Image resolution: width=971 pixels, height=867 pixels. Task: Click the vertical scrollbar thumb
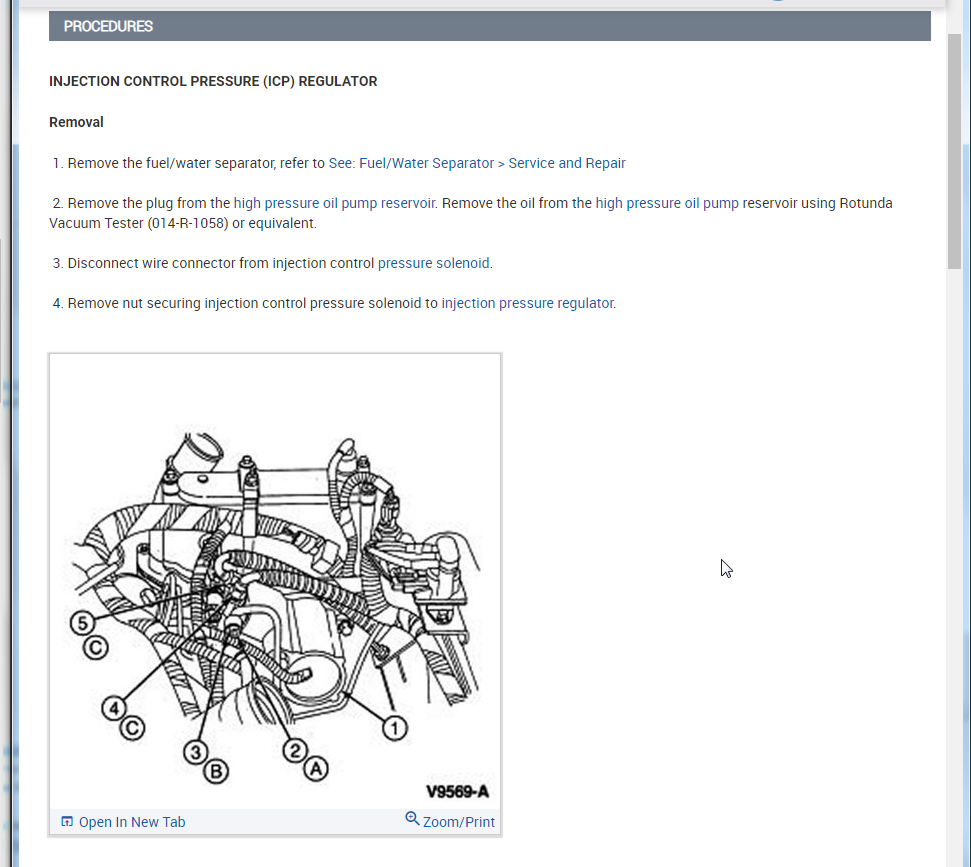pyautogui.click(x=954, y=152)
